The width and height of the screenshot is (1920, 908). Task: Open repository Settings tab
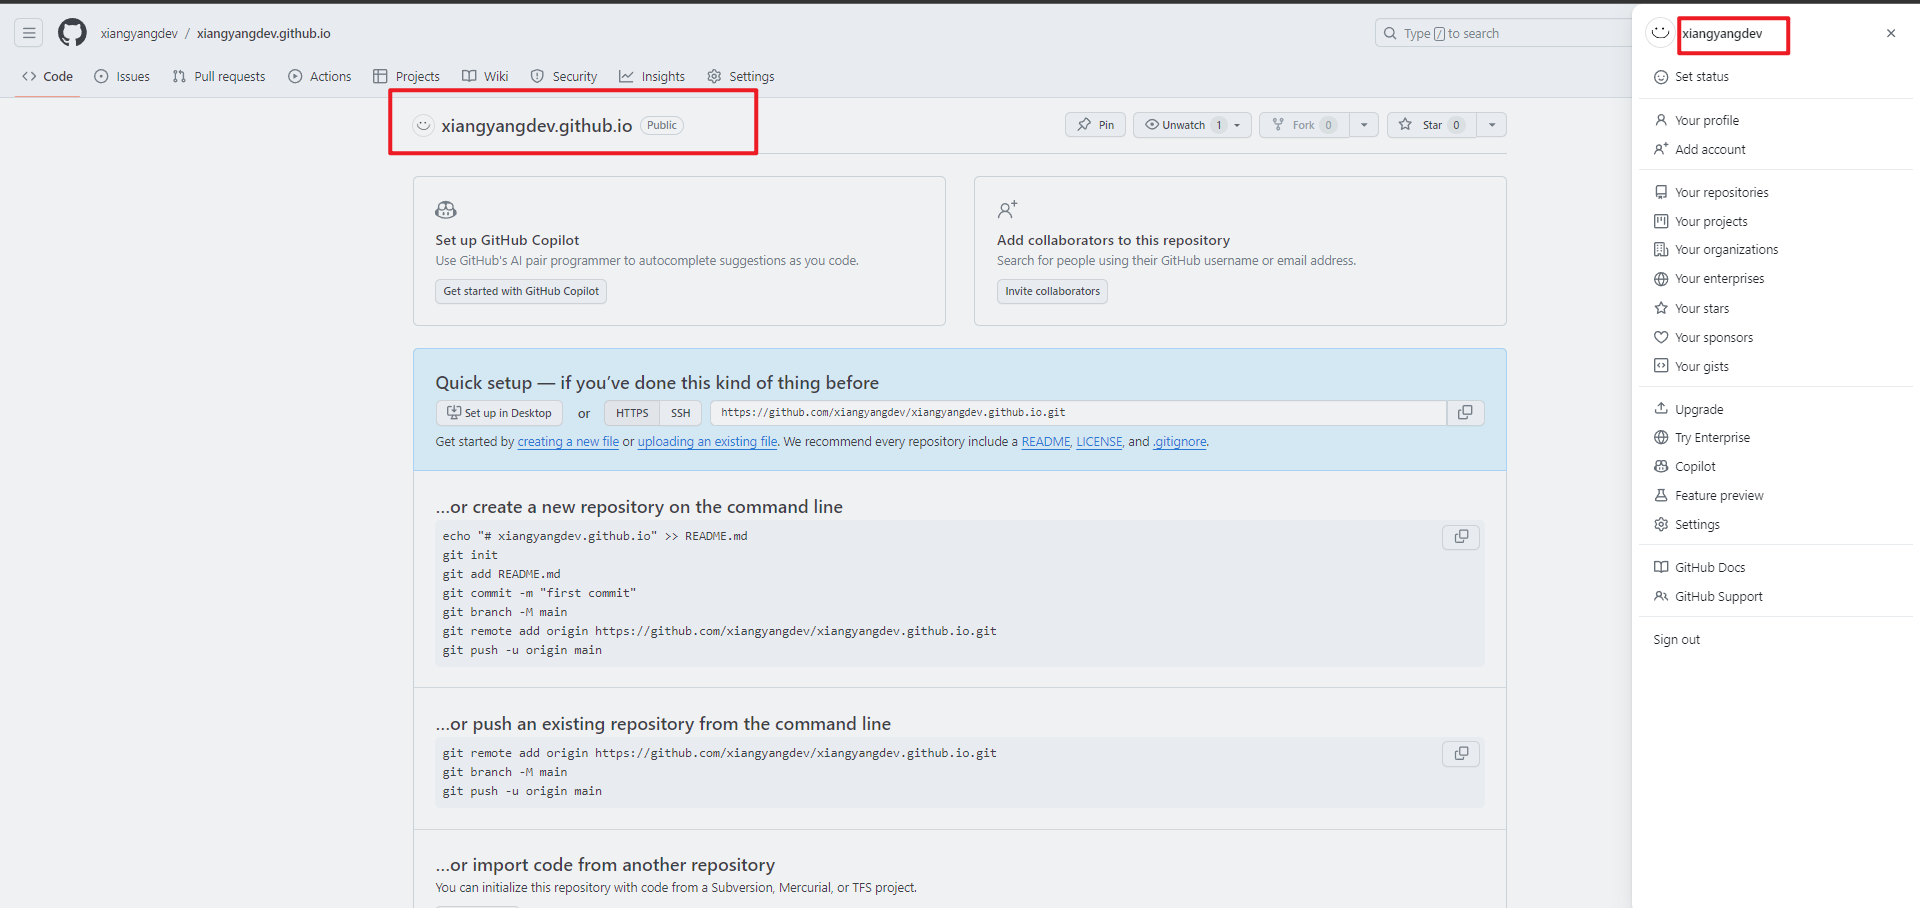pyautogui.click(x=741, y=76)
